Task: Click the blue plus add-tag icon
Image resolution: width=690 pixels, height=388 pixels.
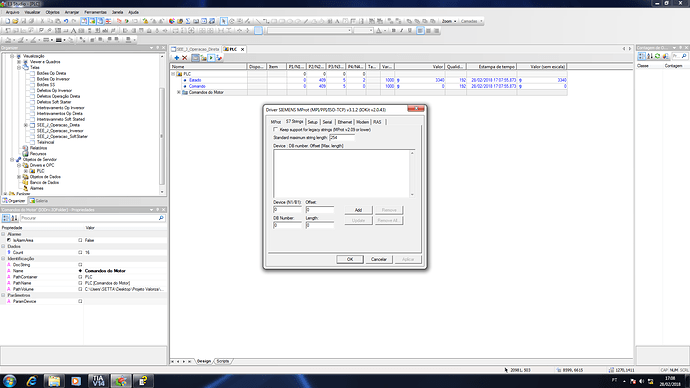Action: pos(176,58)
